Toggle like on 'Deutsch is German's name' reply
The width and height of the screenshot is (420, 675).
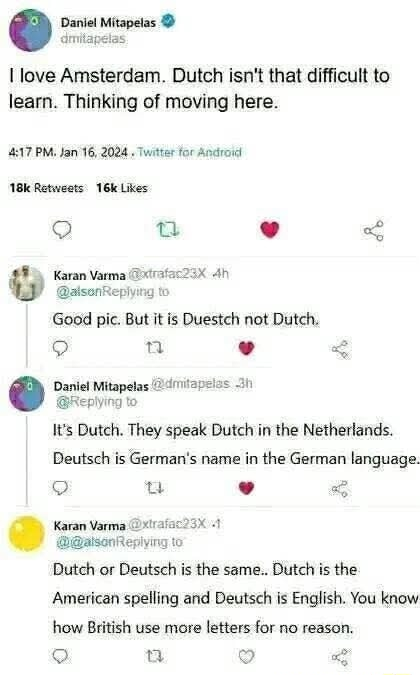246,488
